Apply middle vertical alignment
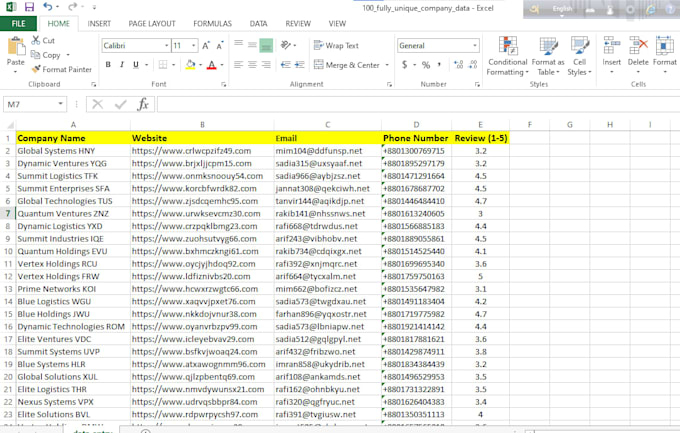This screenshot has height=433, width=680. [x=252, y=45]
